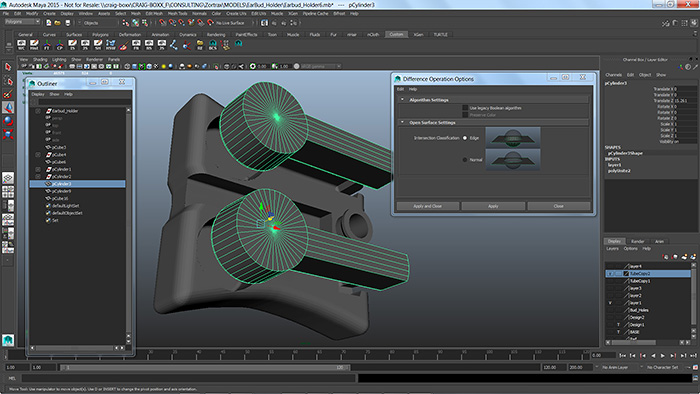Screen dimensions: 700x394
Task: Click the Save Scene icon
Action: point(67,23)
